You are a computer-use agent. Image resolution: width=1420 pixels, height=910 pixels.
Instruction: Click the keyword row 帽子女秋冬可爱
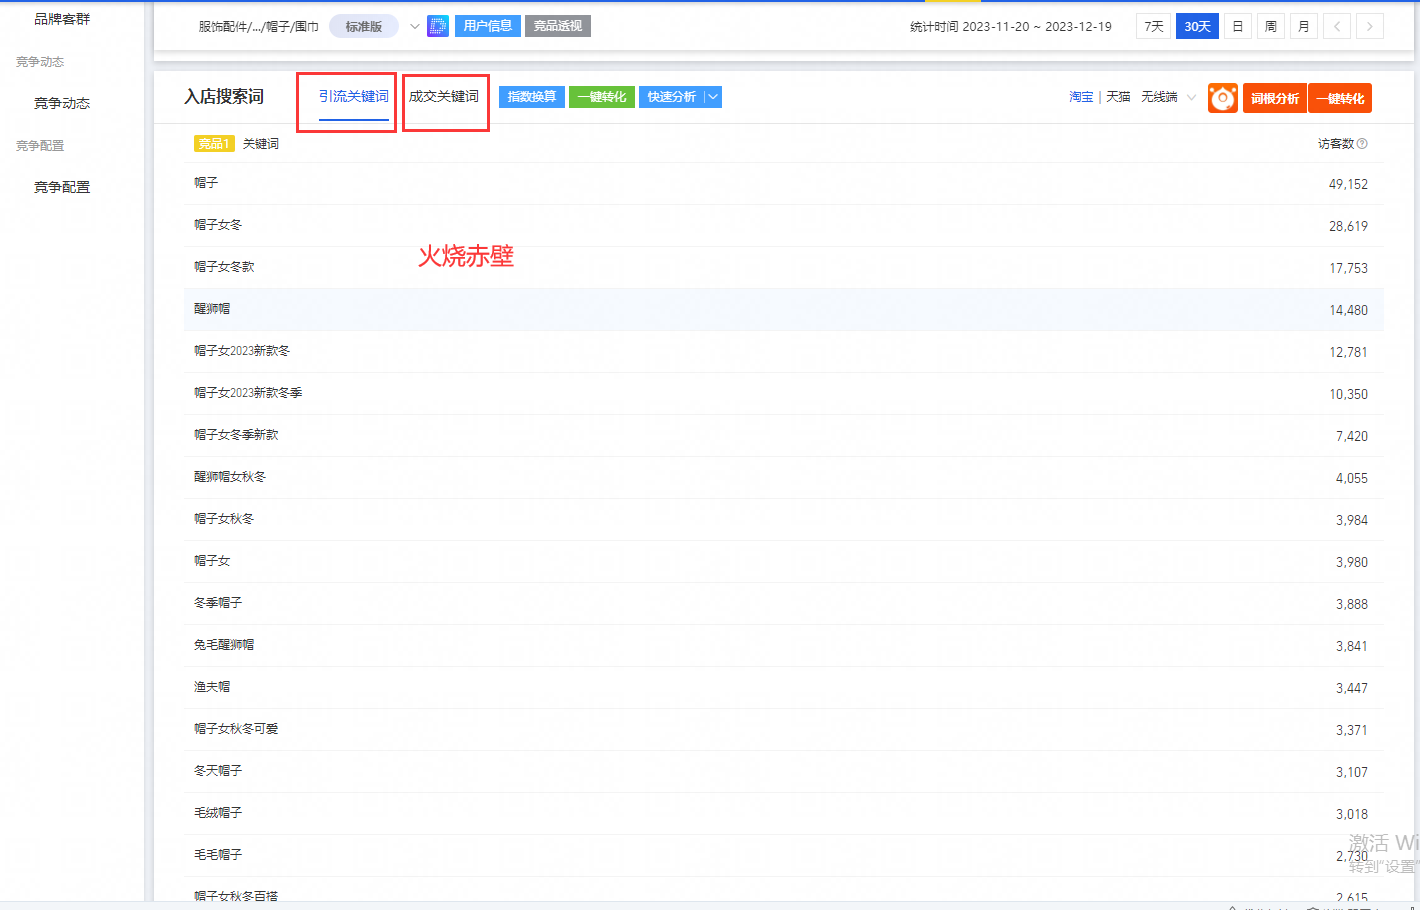click(x=784, y=729)
